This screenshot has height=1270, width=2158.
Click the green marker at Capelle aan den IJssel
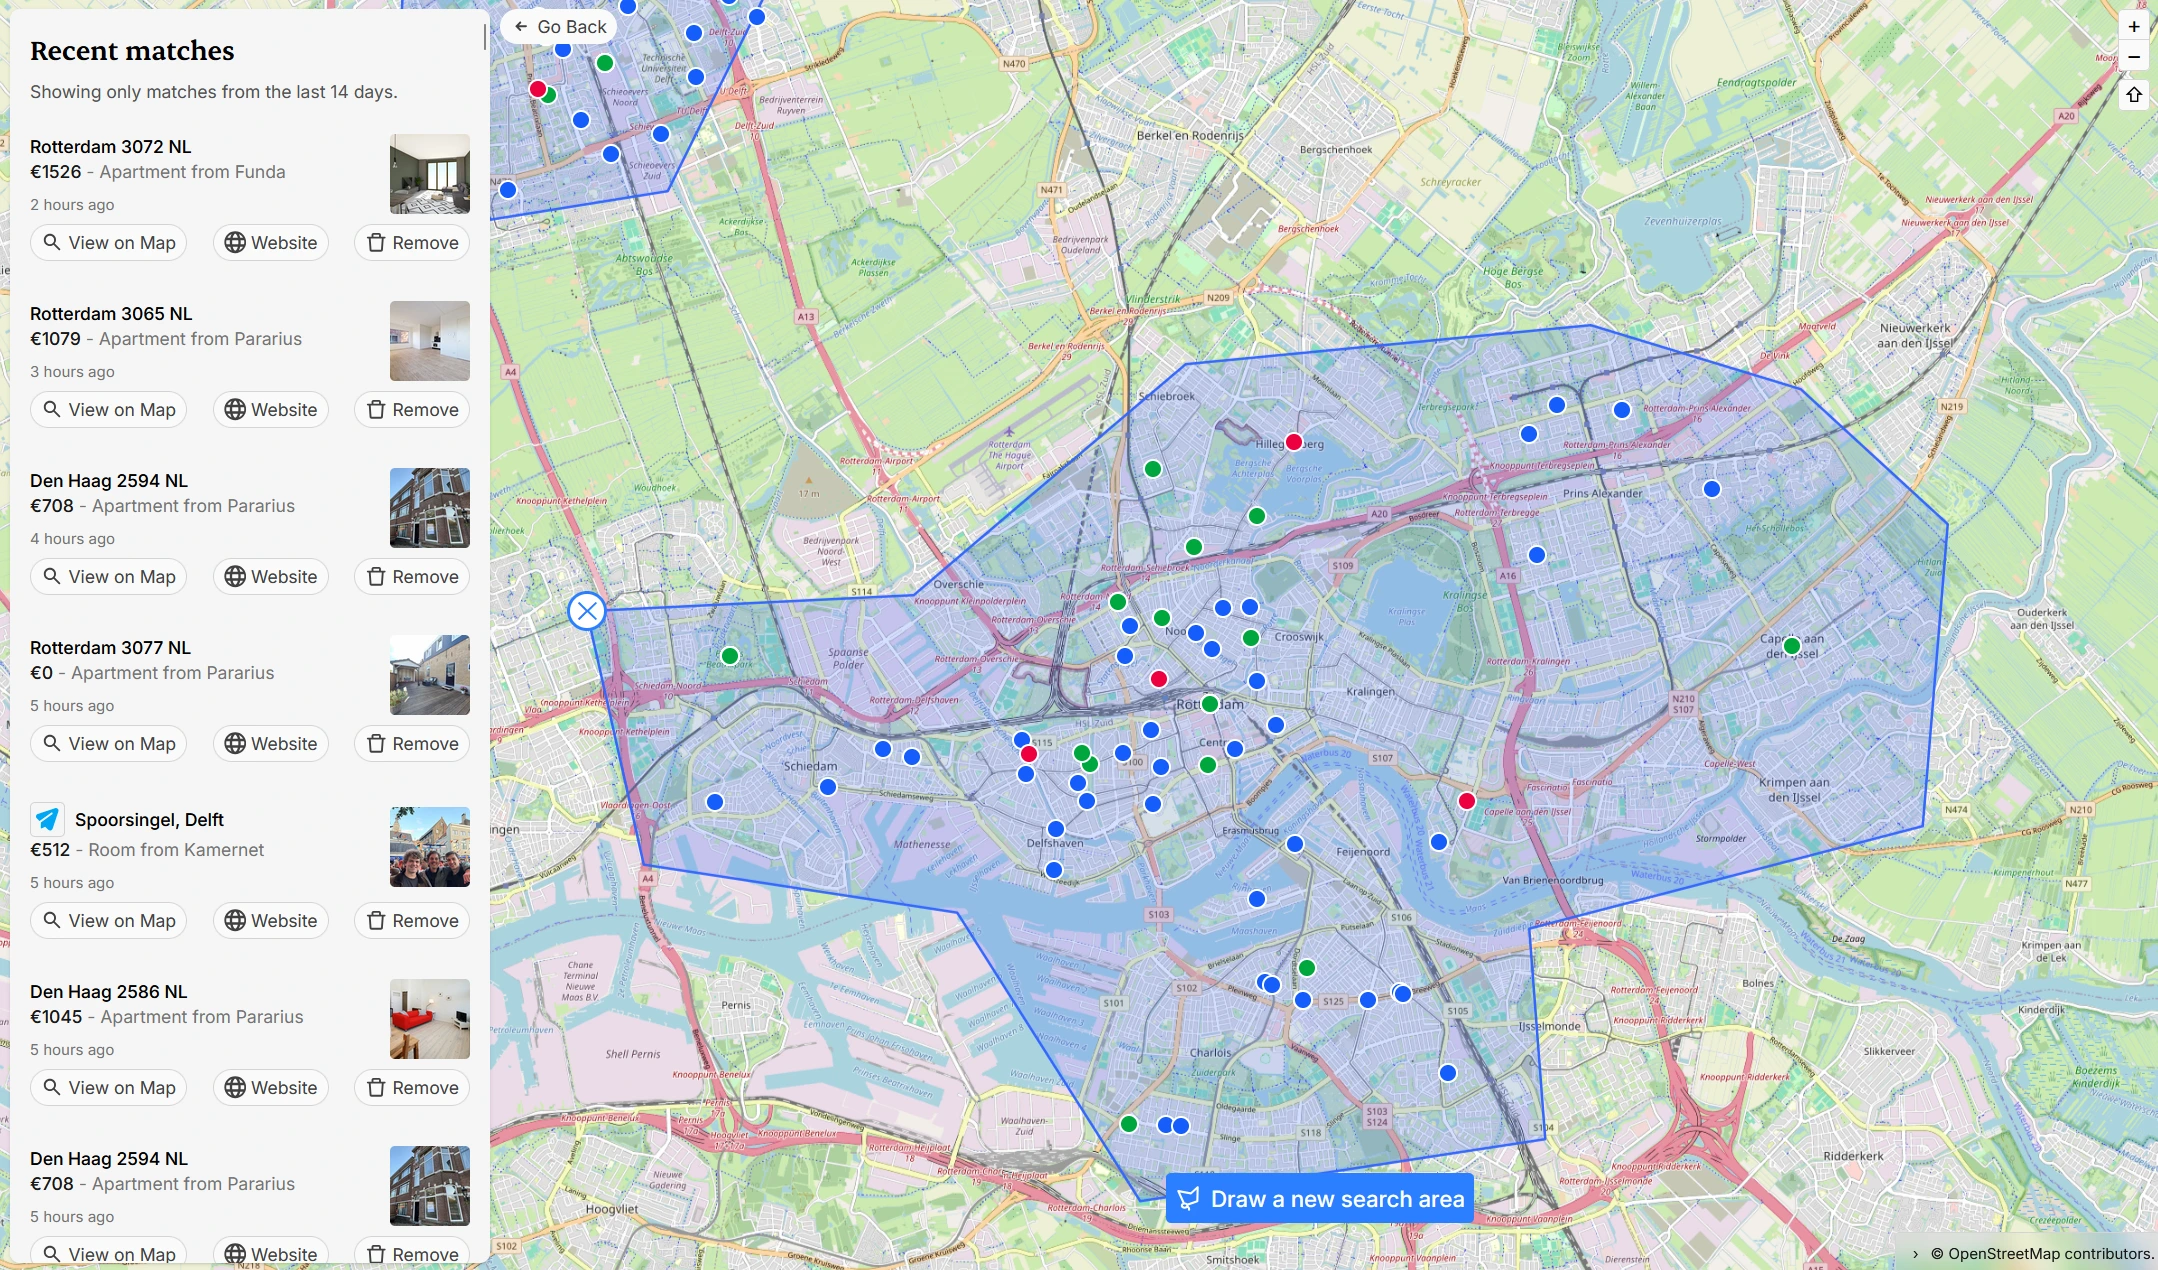[1792, 647]
